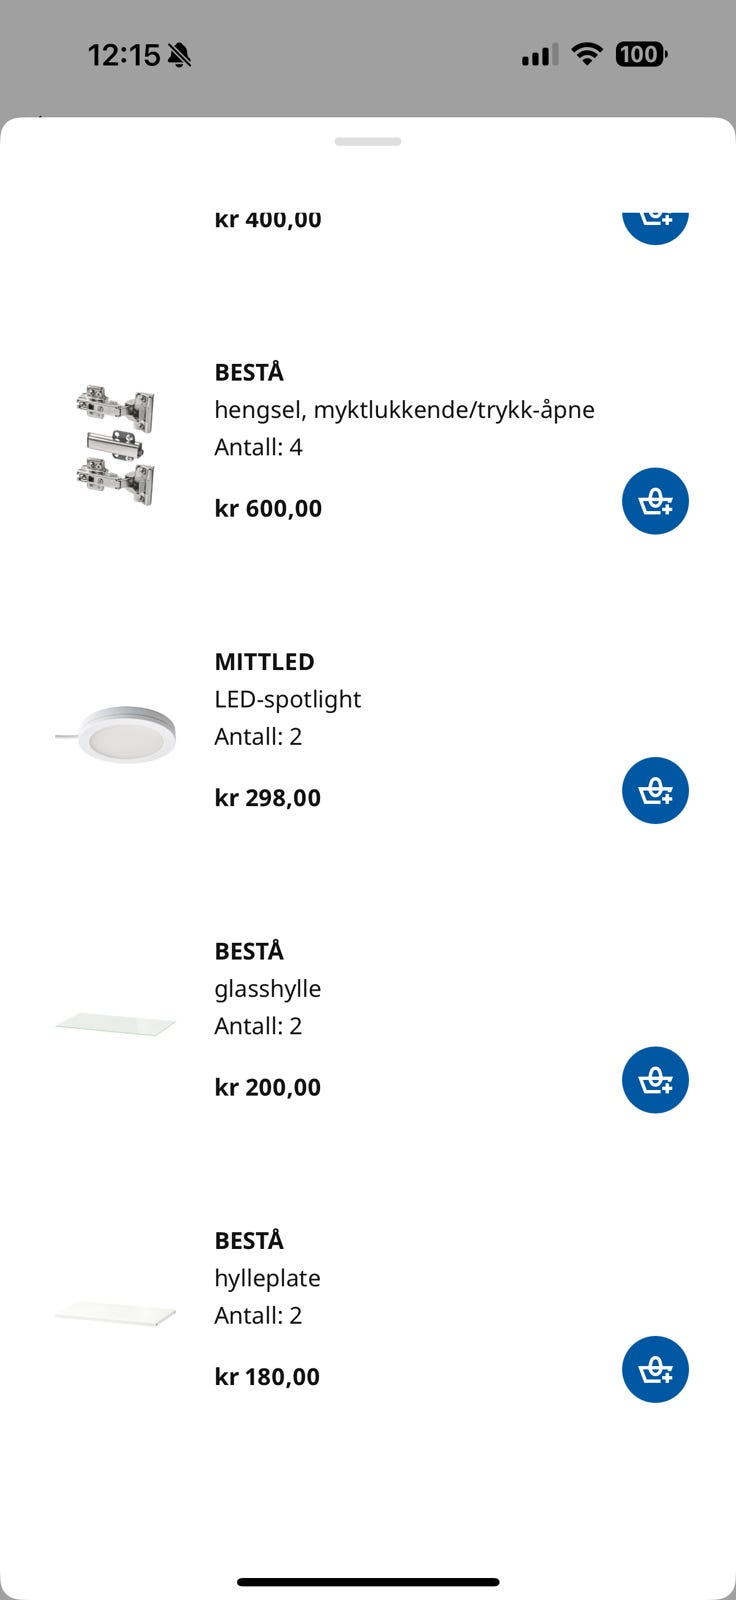Image resolution: width=736 pixels, height=1600 pixels.
Task: Tap the Wi-Fi status icon
Action: pyautogui.click(x=587, y=54)
